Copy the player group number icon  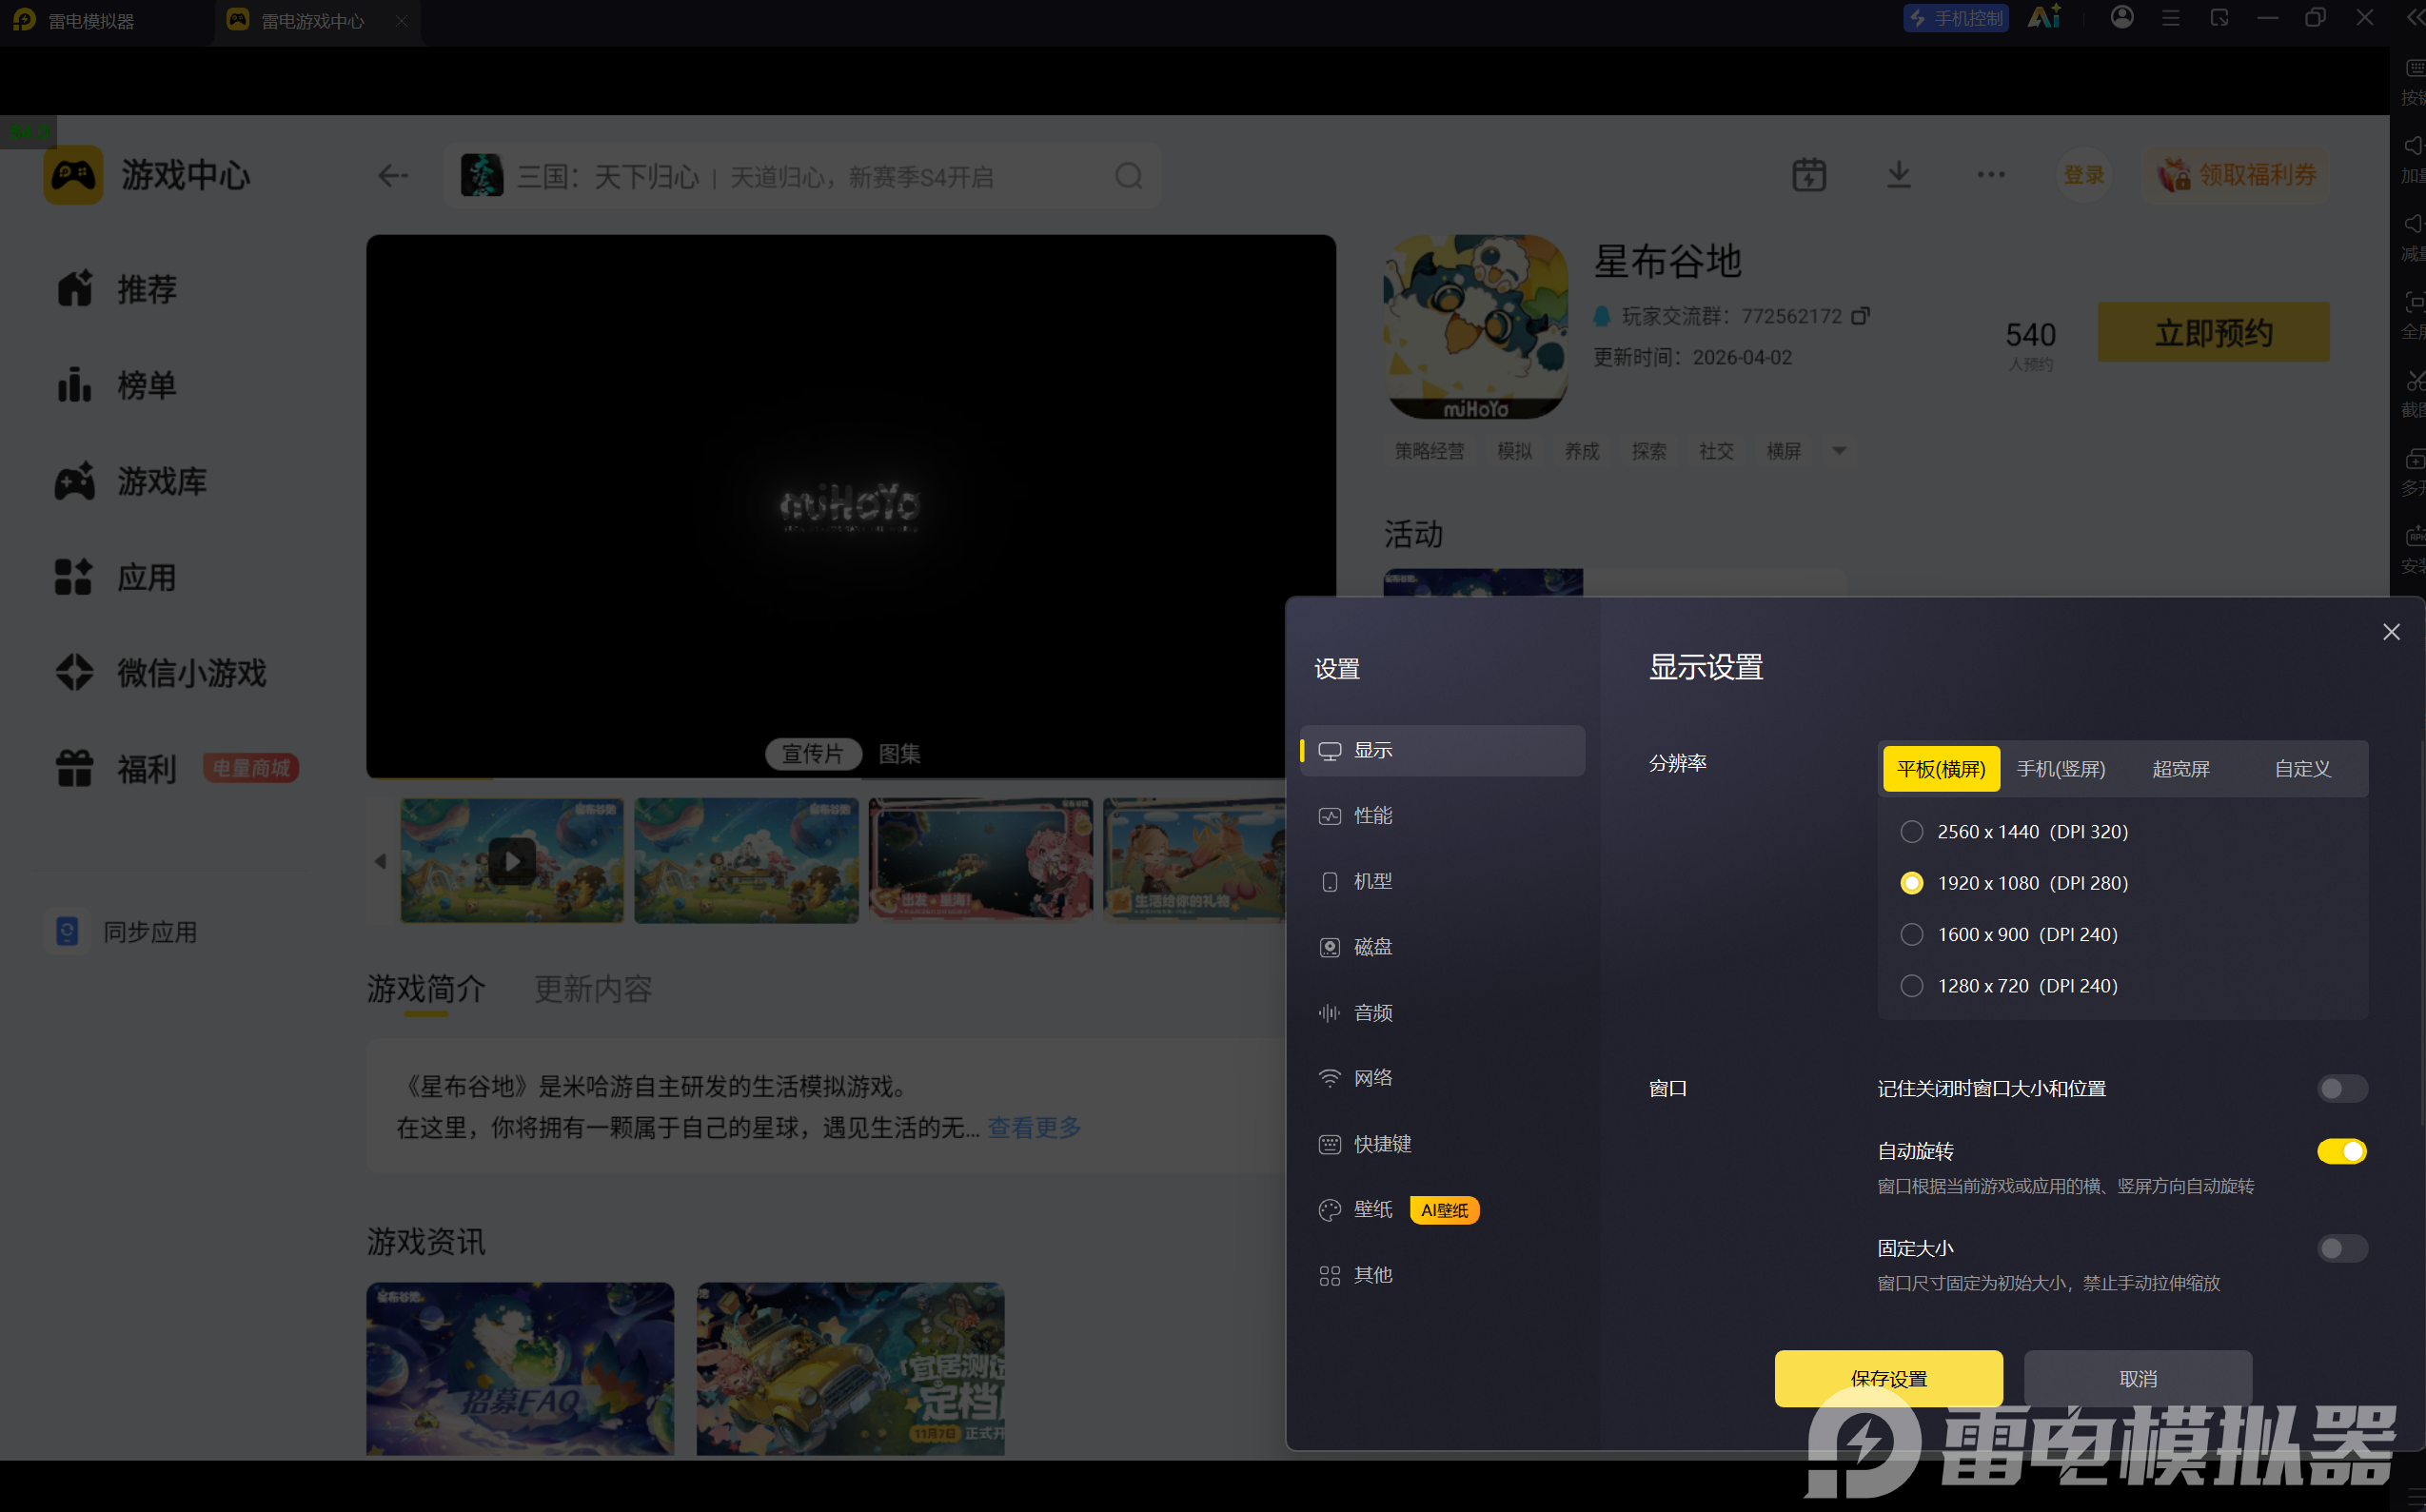tap(1860, 316)
